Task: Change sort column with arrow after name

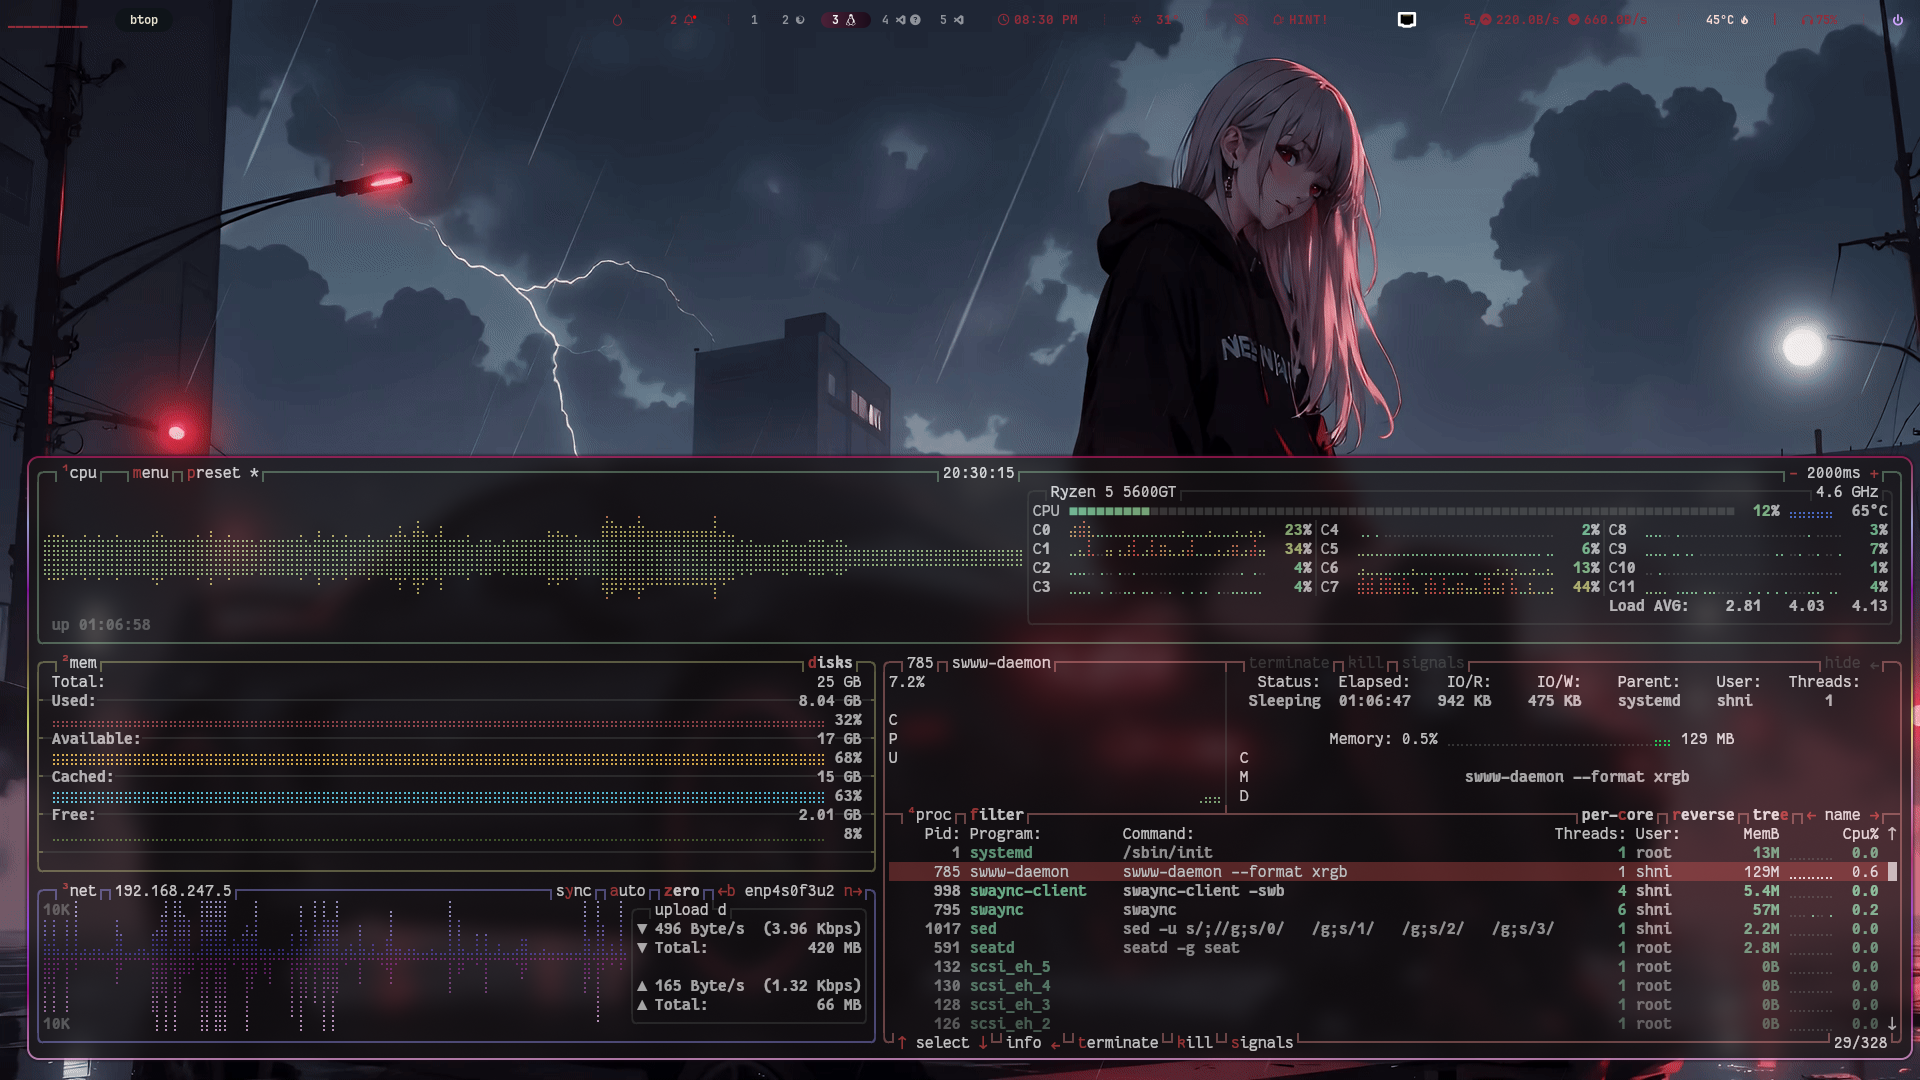Action: click(x=1874, y=815)
